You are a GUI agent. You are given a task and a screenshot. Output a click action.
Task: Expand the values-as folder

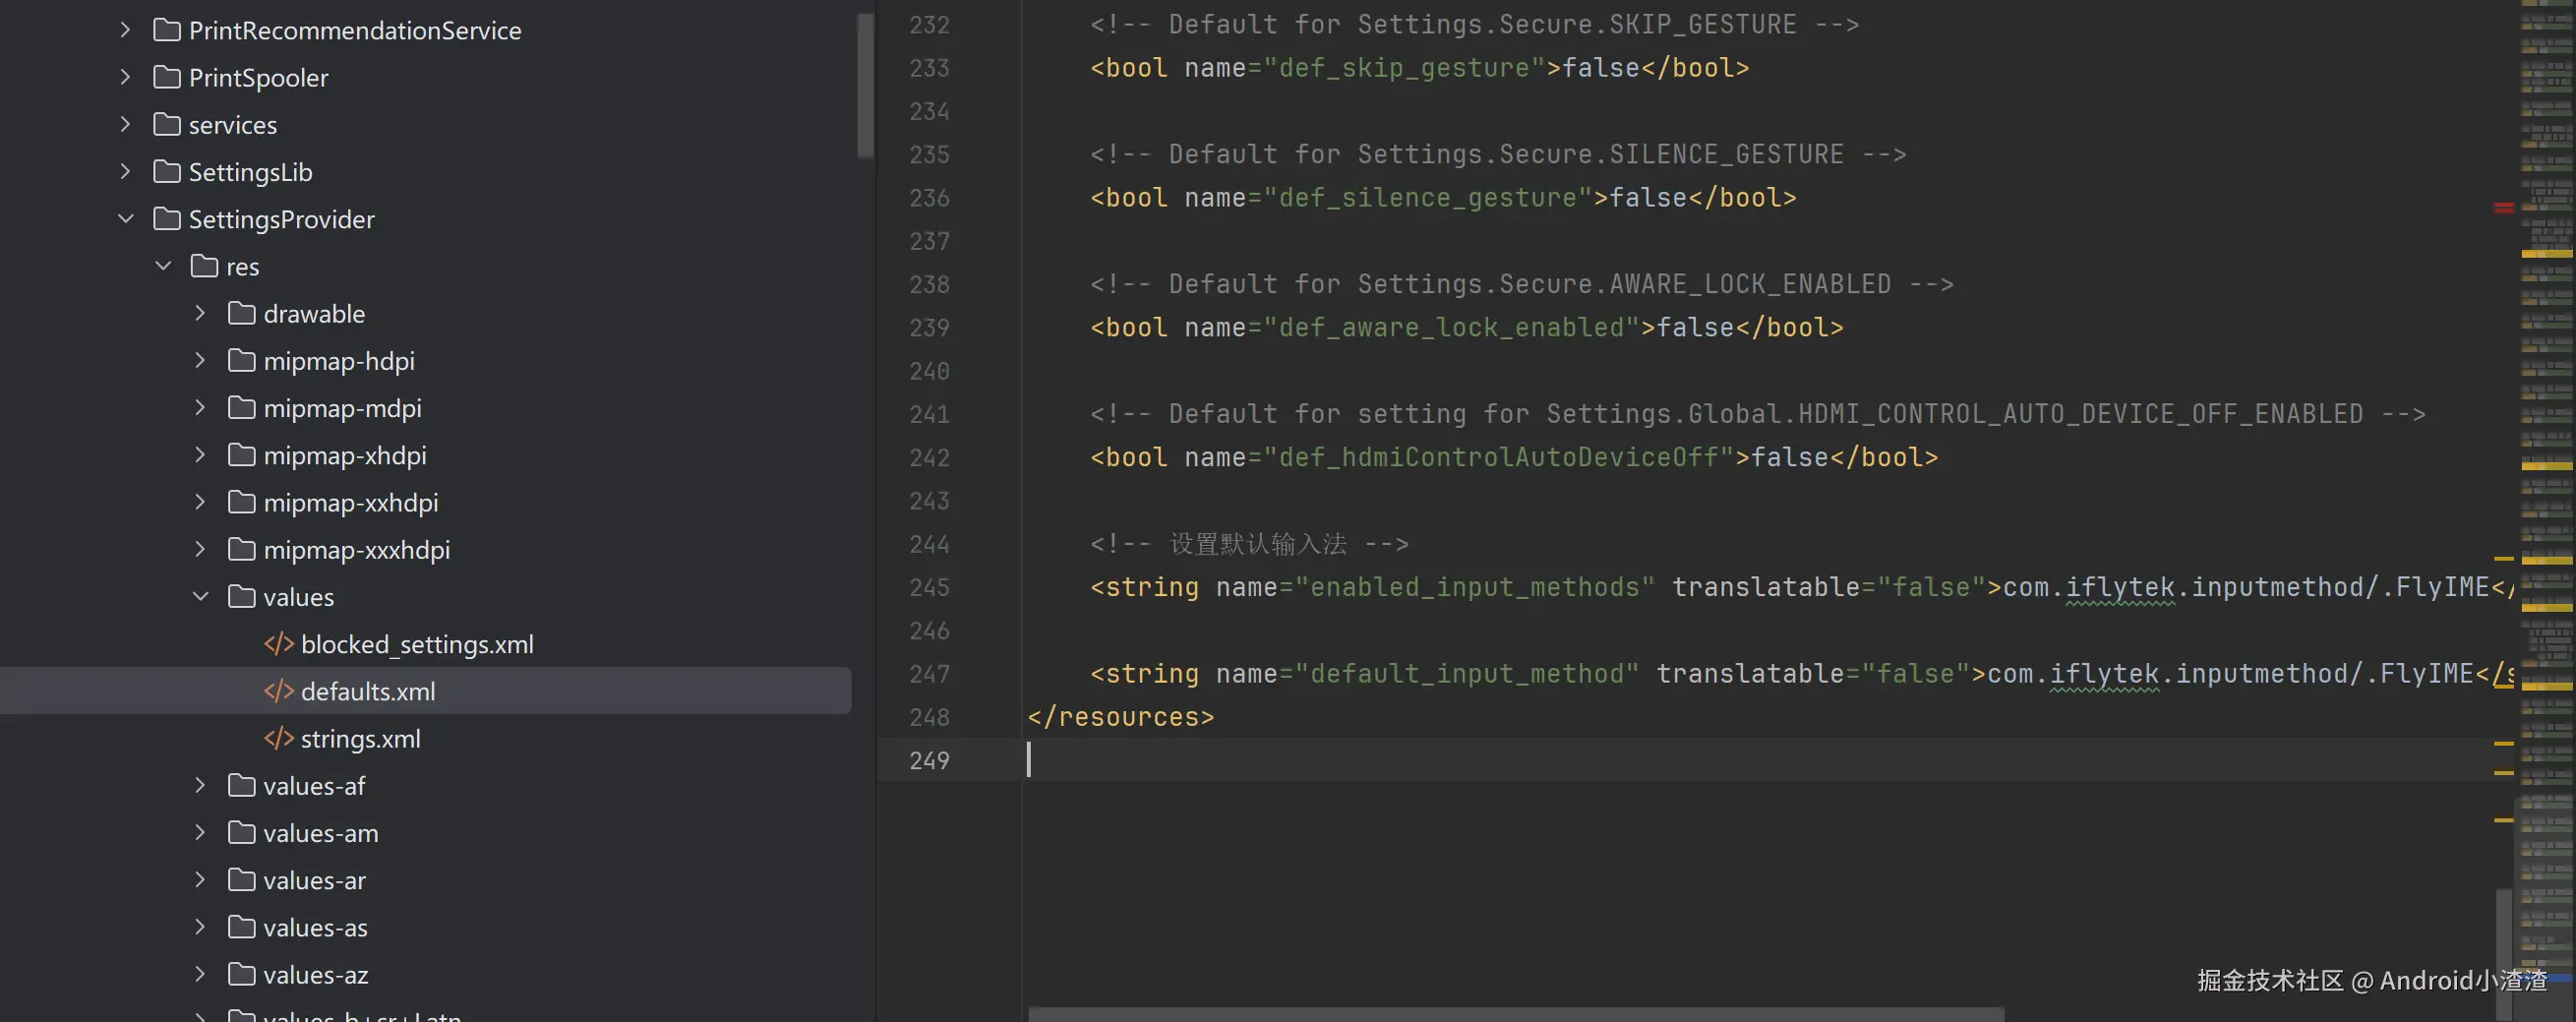[200, 926]
